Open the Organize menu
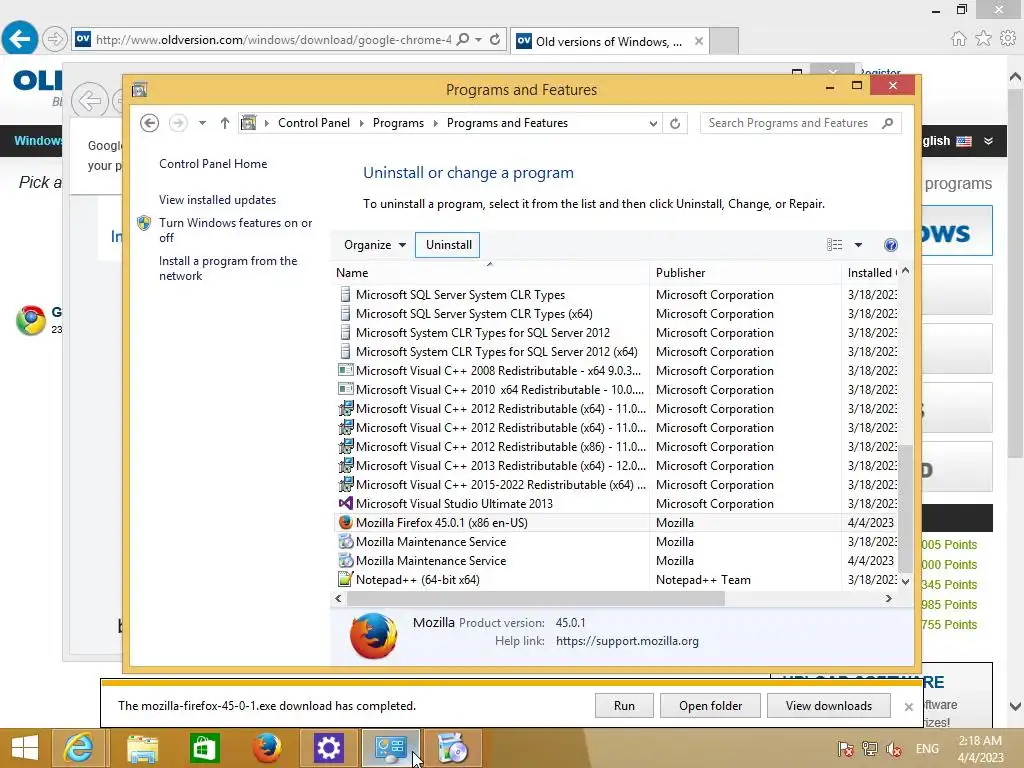This screenshot has height=768, width=1024. pyautogui.click(x=375, y=245)
